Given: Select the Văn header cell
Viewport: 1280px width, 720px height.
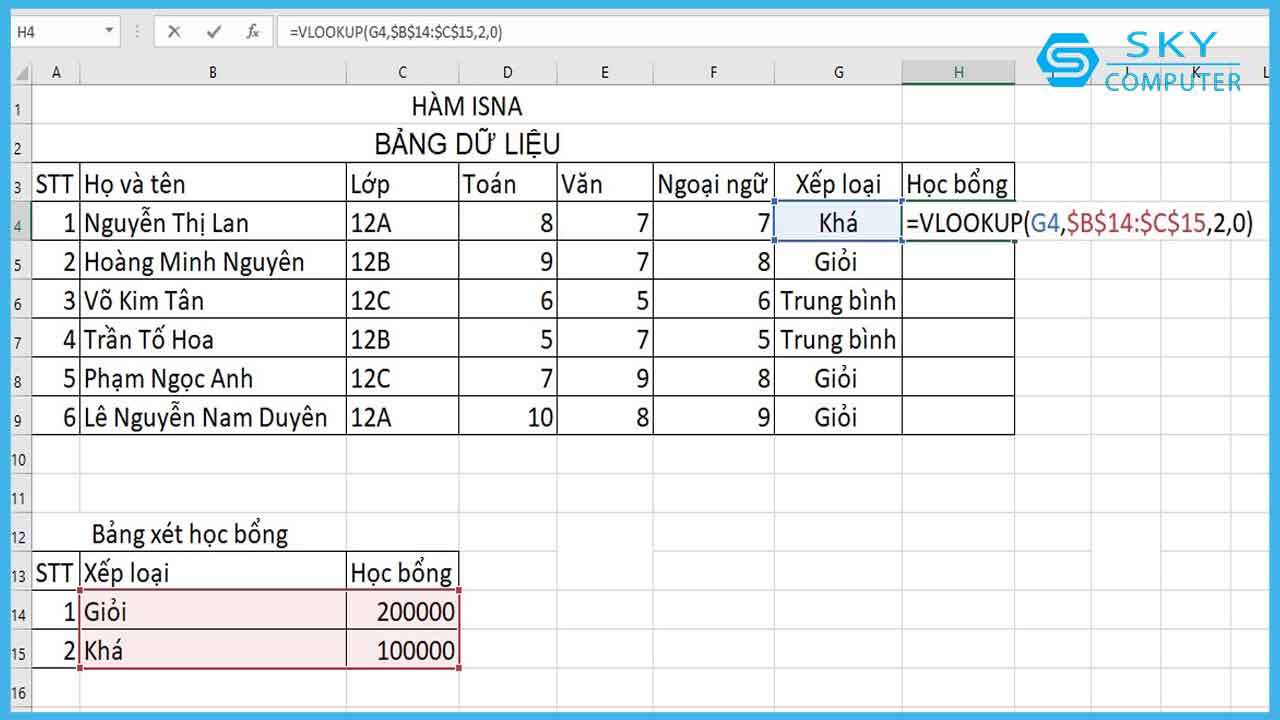Looking at the screenshot, I should pyautogui.click(x=605, y=183).
